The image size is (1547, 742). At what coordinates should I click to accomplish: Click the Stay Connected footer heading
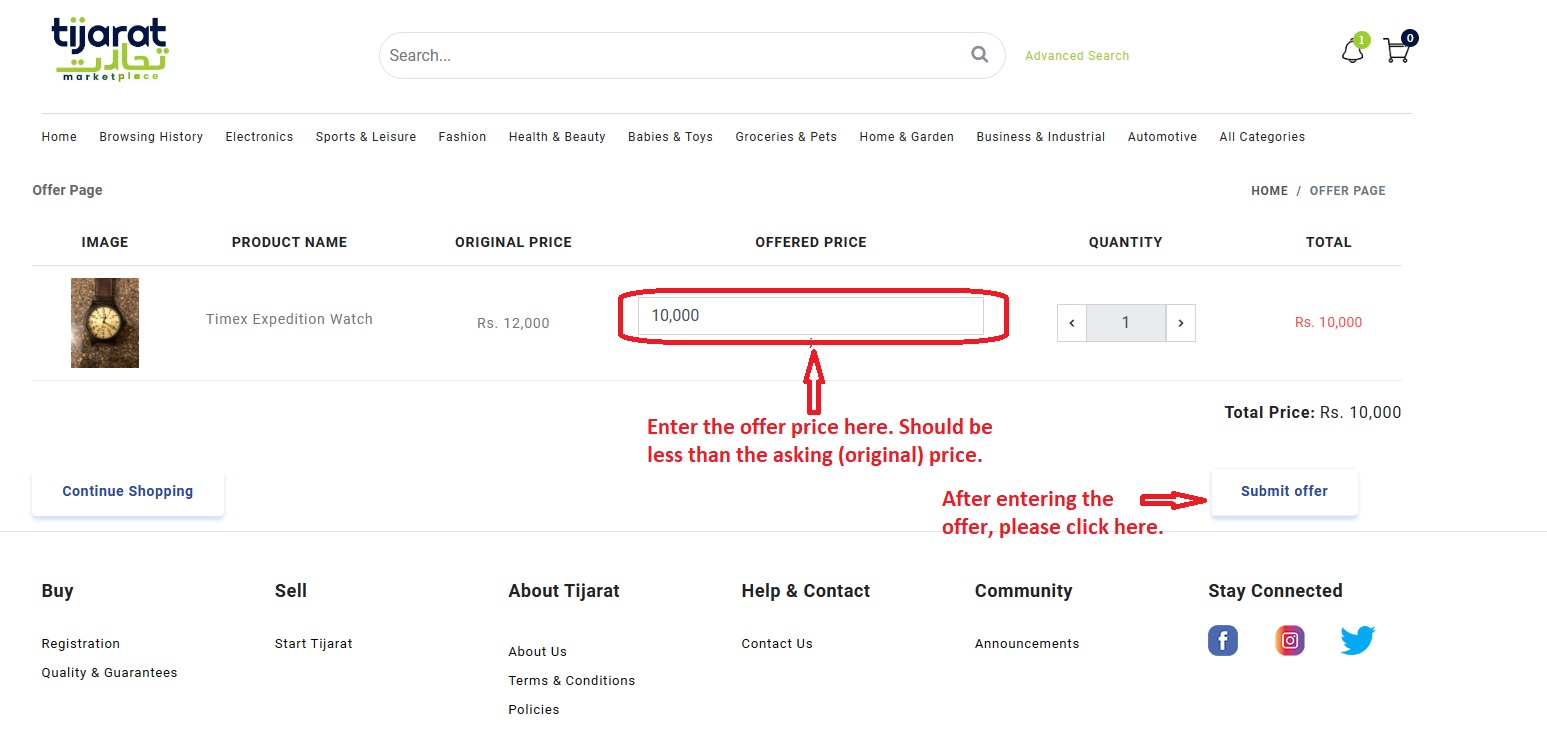1275,591
